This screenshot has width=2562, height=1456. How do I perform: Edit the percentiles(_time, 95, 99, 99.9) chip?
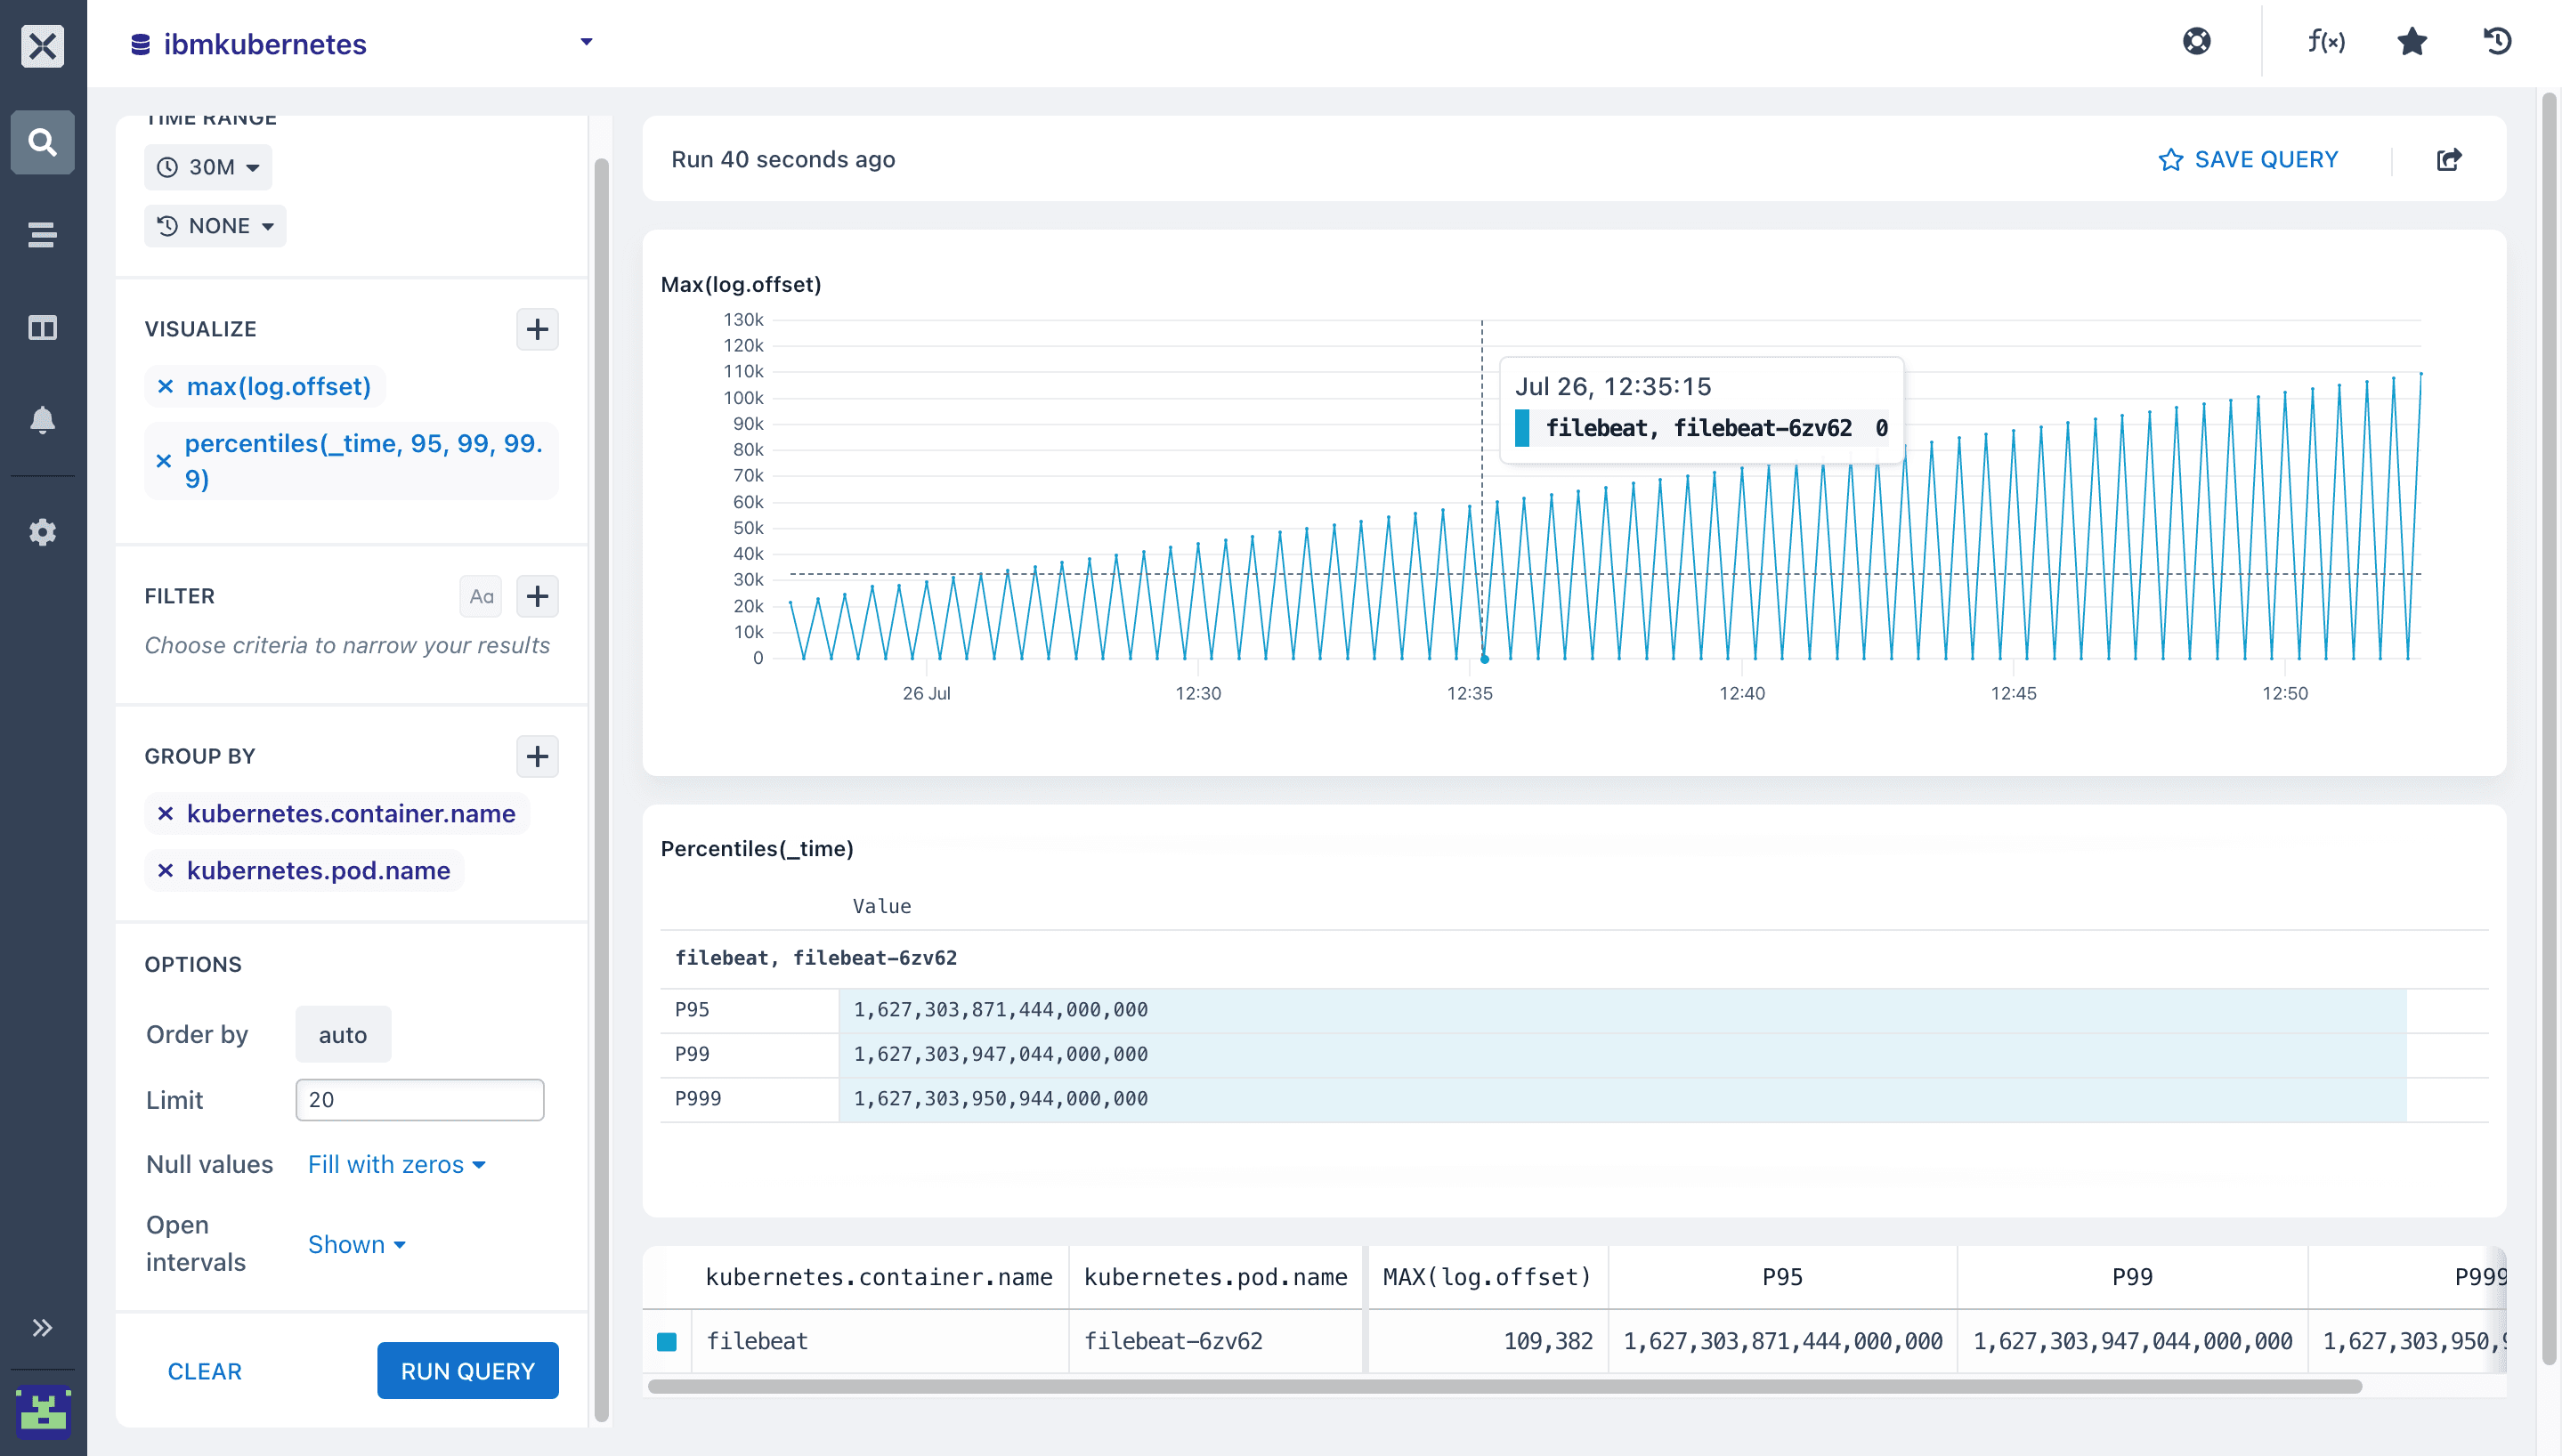365,461
